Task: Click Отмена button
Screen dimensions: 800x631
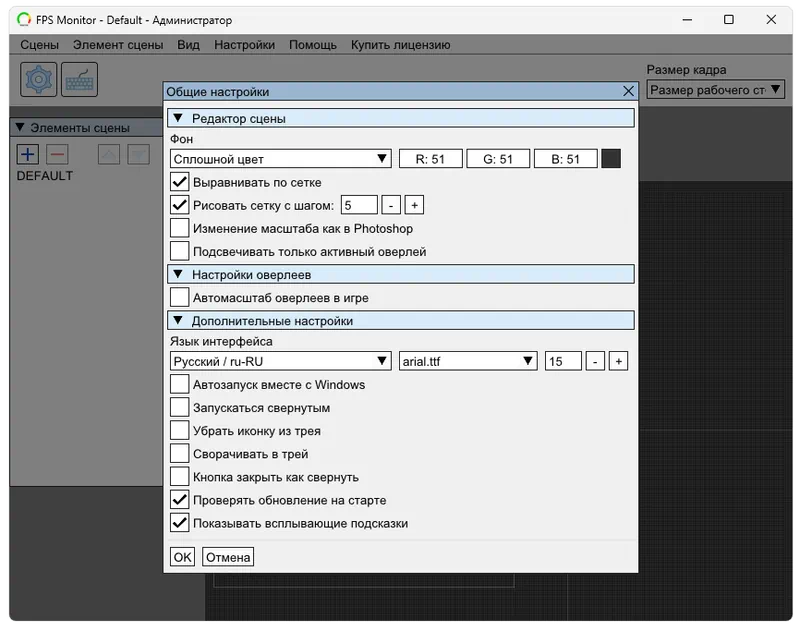Action: click(228, 557)
